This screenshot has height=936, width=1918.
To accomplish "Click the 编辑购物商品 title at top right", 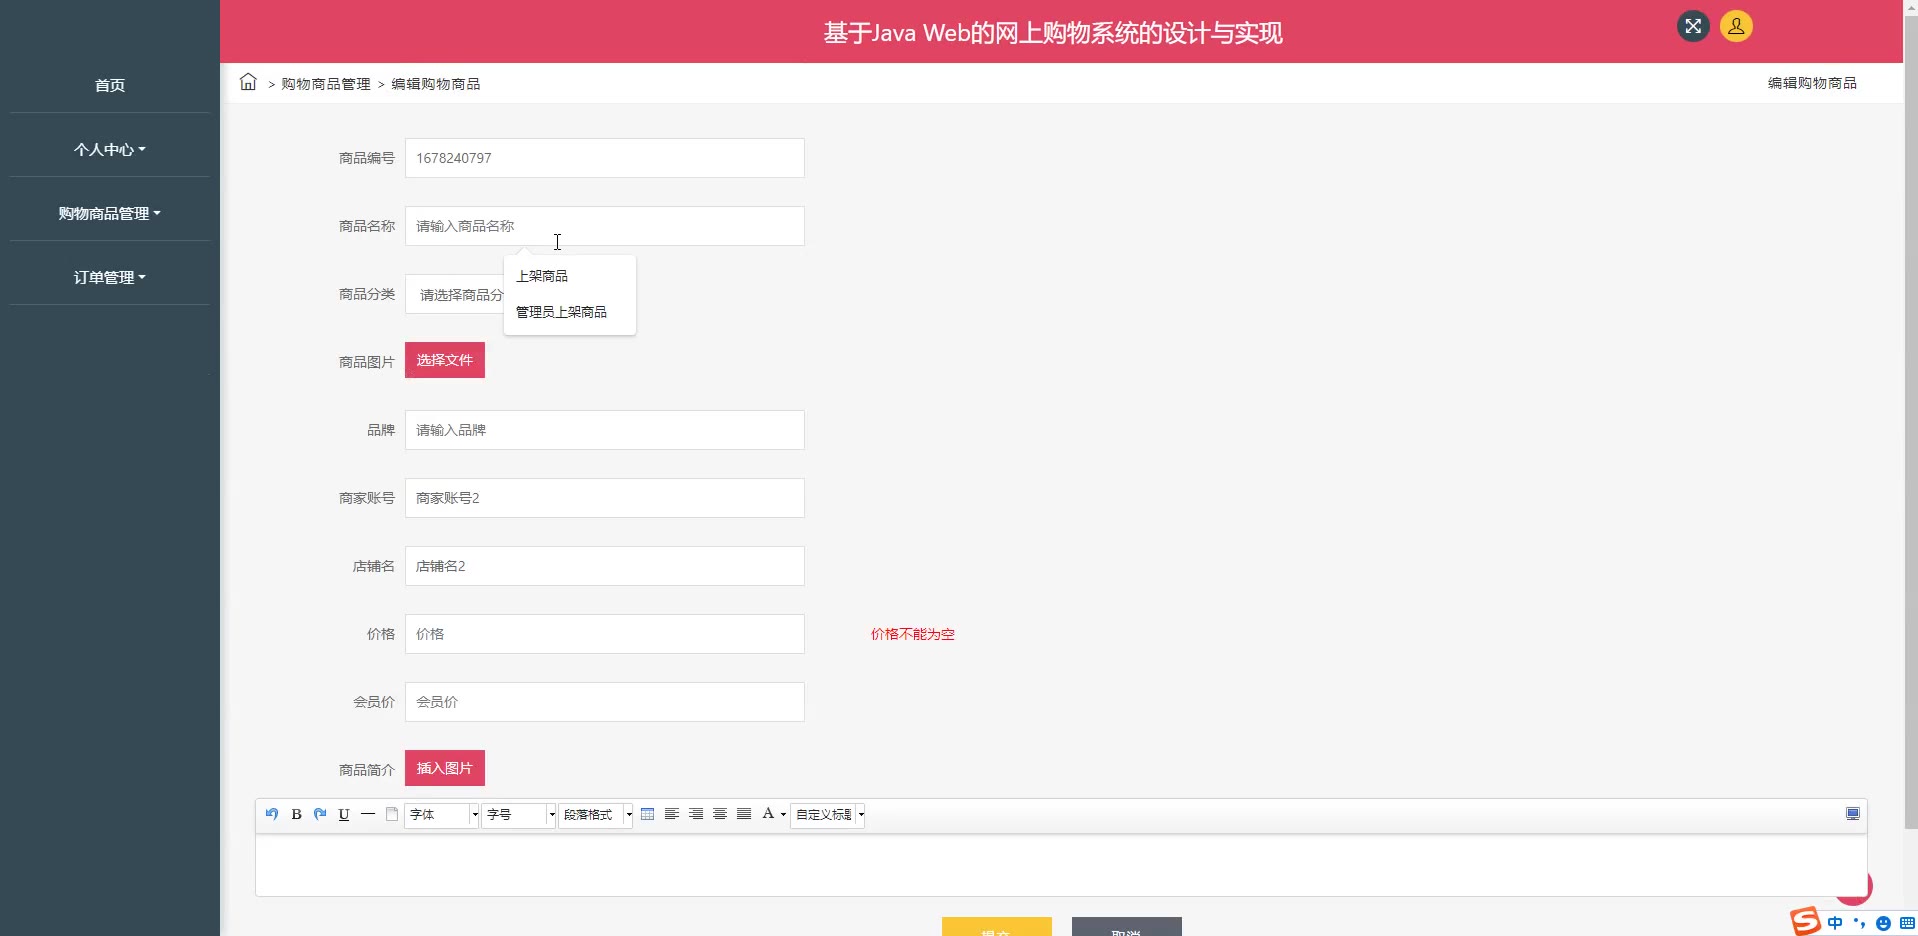I will pos(1812,83).
